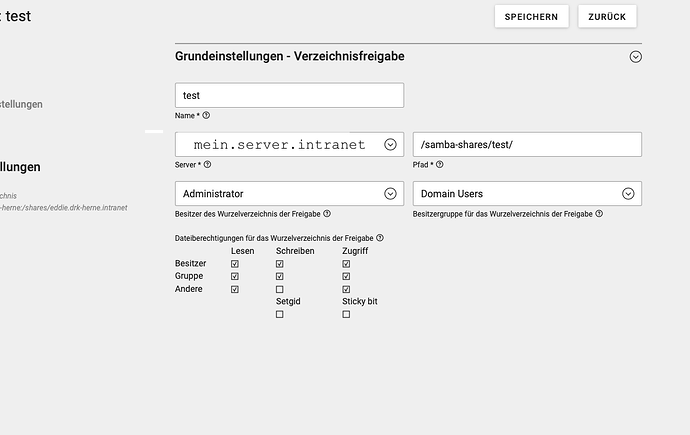Uncheck Lesen permission for Besitzer
Image resolution: width=690 pixels, height=435 pixels.
click(235, 264)
